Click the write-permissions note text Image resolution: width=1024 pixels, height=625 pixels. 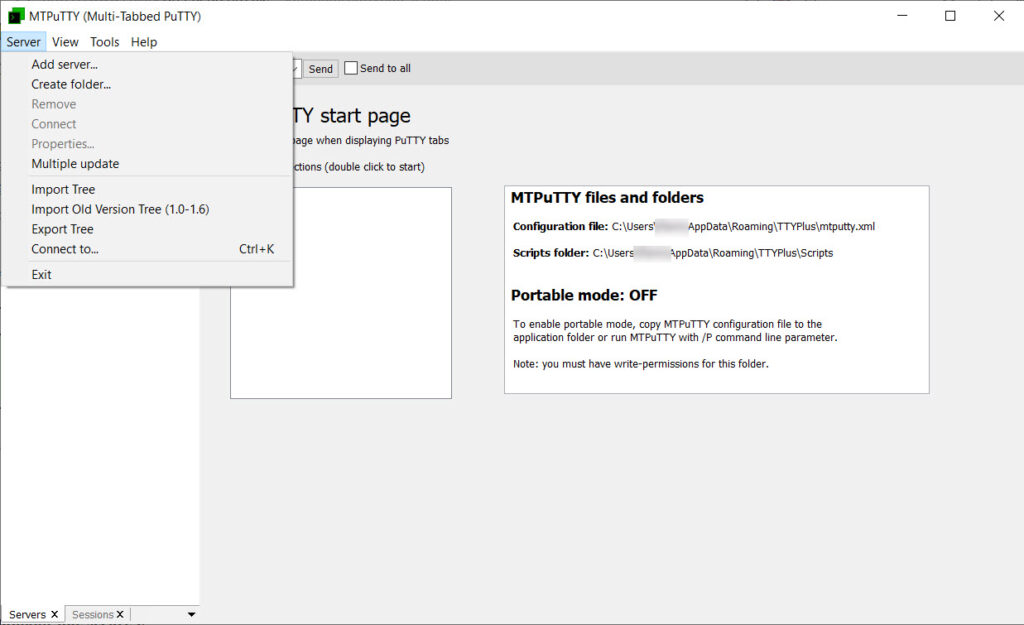pos(641,364)
